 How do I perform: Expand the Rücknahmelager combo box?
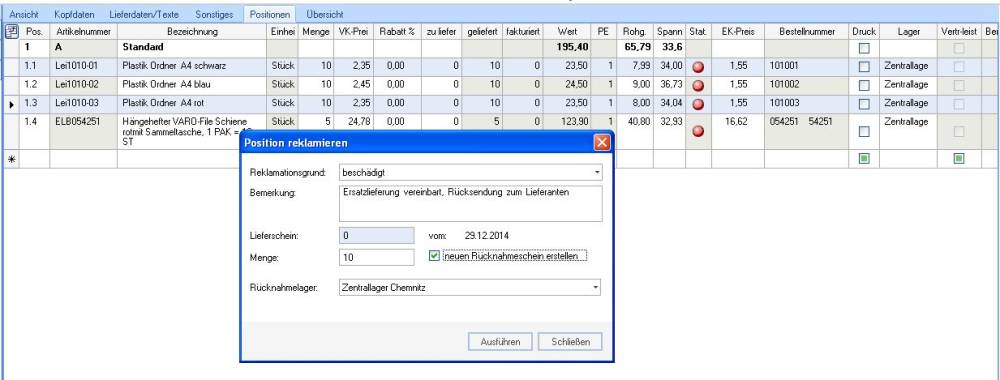[x=470, y=288]
